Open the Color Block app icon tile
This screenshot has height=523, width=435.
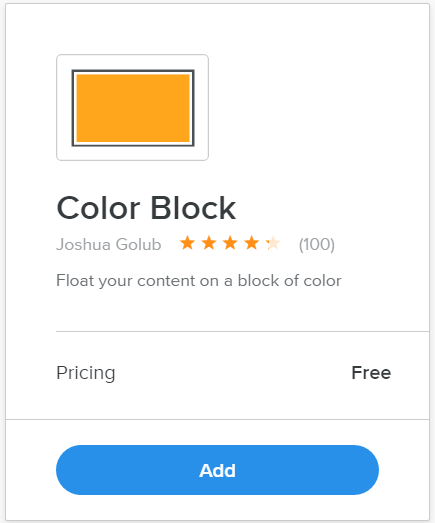(x=132, y=107)
